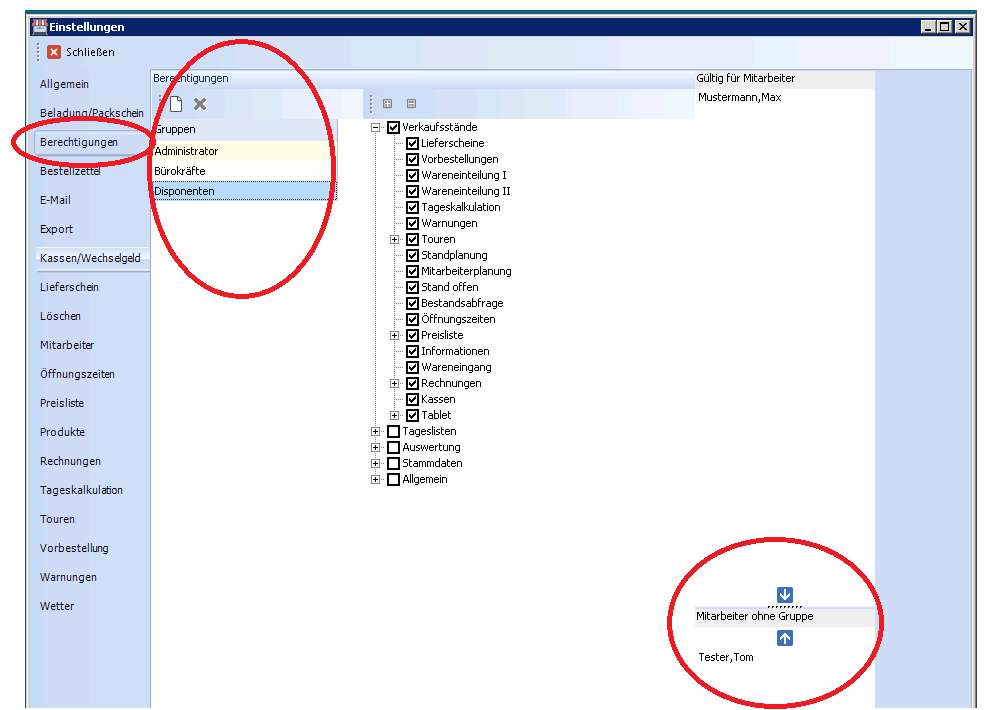This screenshot has height=710, width=985.
Task: Click the blue down arrow button
Action: click(x=785, y=595)
